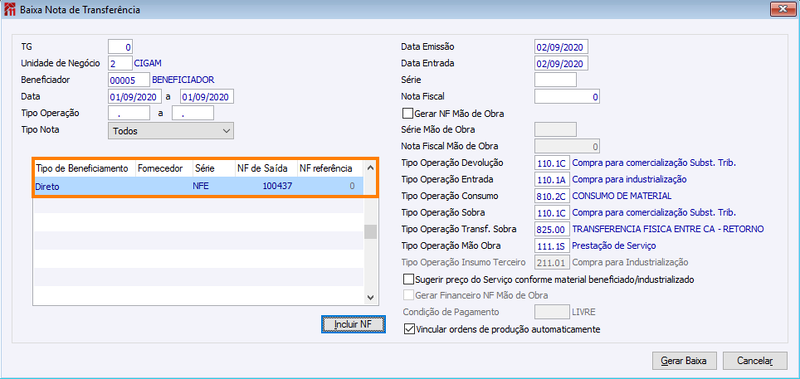Click Tipo Operação Sobra field 110.1C
Image resolution: width=800 pixels, height=379 pixels.
pyautogui.click(x=552, y=213)
